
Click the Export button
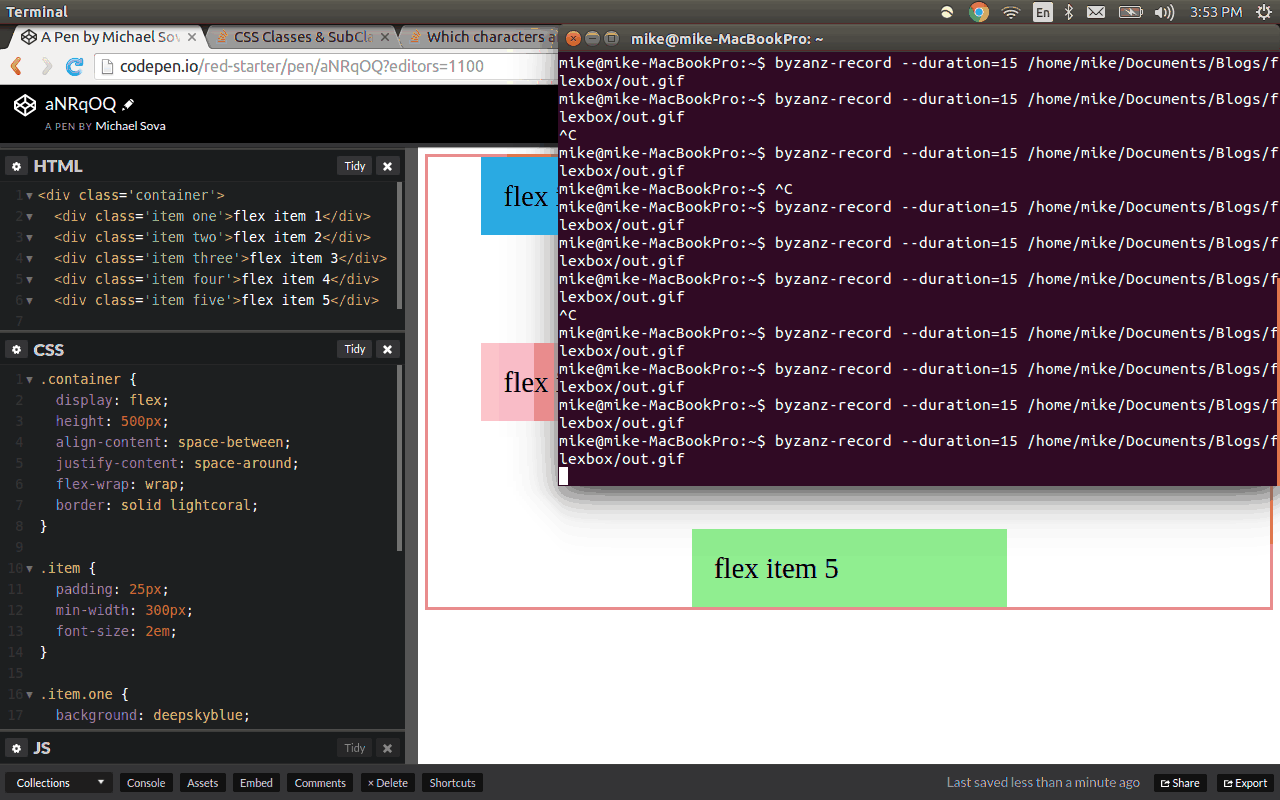1245,783
